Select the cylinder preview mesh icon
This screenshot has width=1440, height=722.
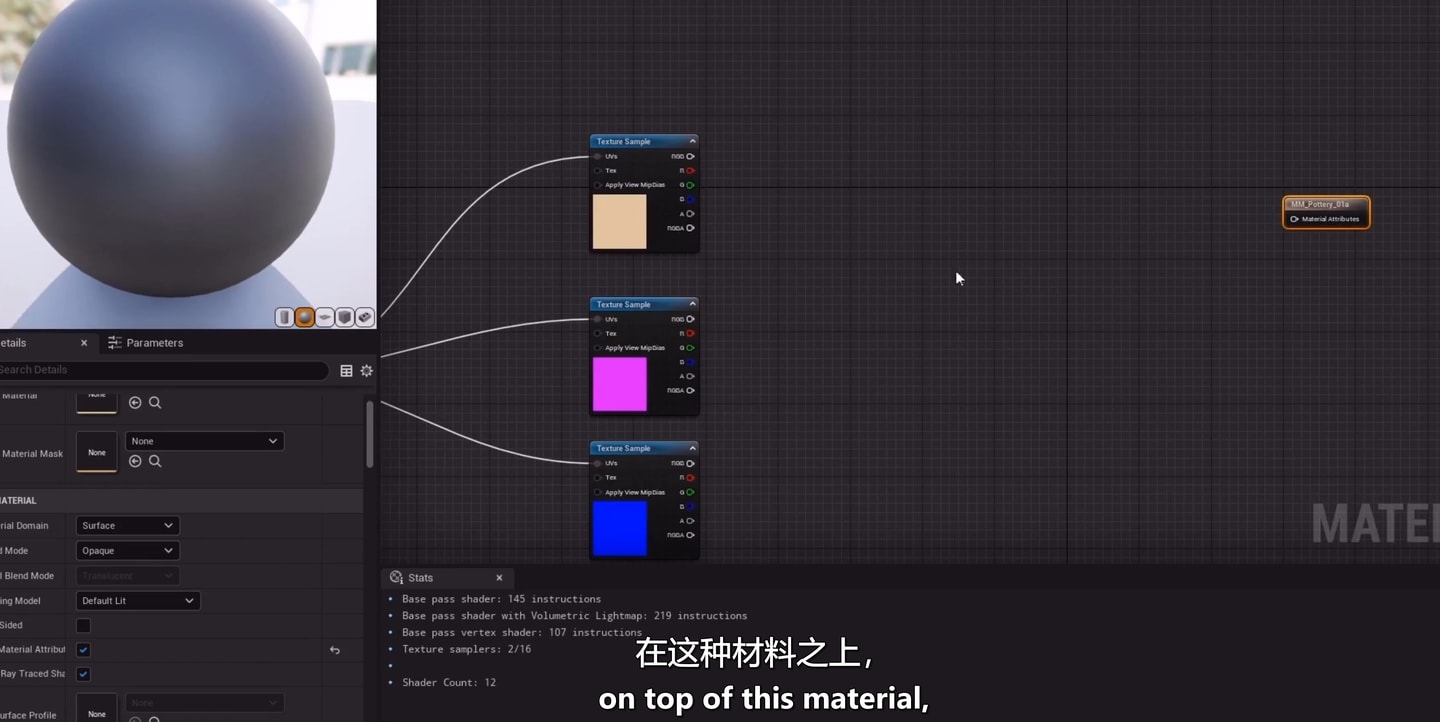coord(285,317)
